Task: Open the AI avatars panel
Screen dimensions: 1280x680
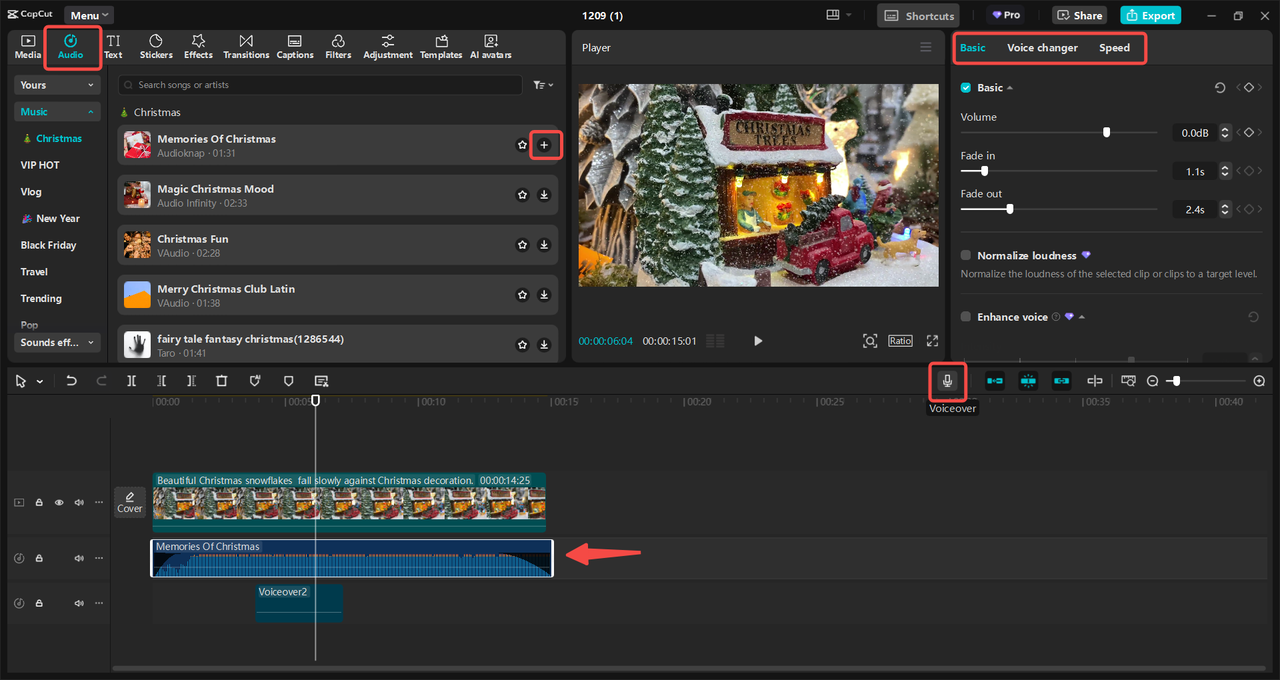Action: point(491,47)
